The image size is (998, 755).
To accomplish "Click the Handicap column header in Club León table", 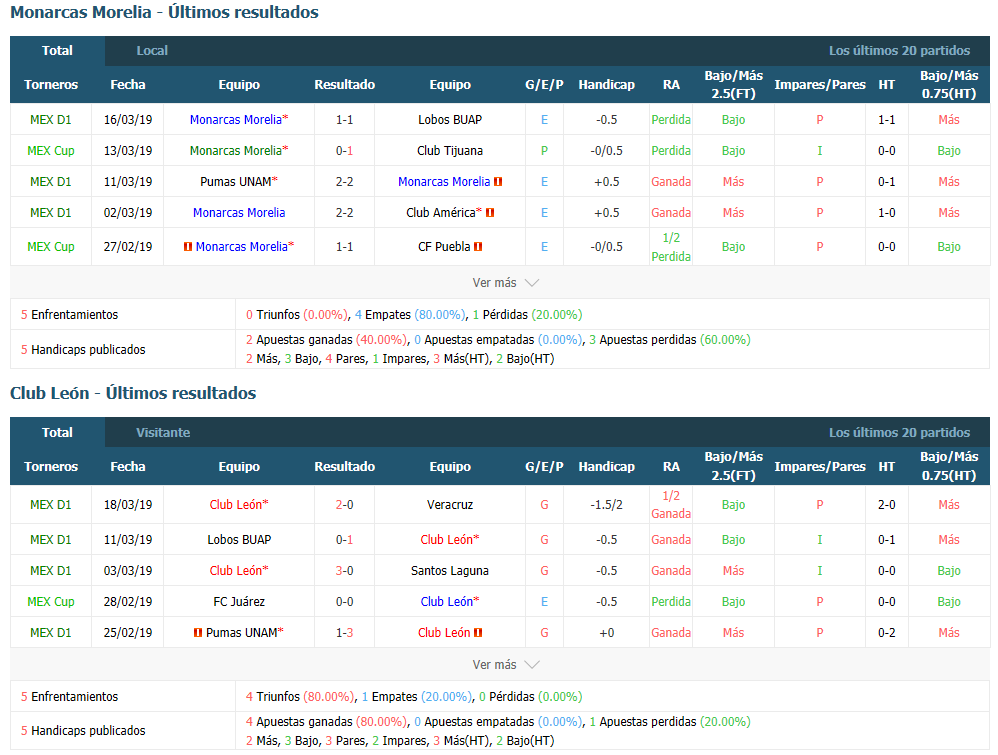I will [607, 467].
